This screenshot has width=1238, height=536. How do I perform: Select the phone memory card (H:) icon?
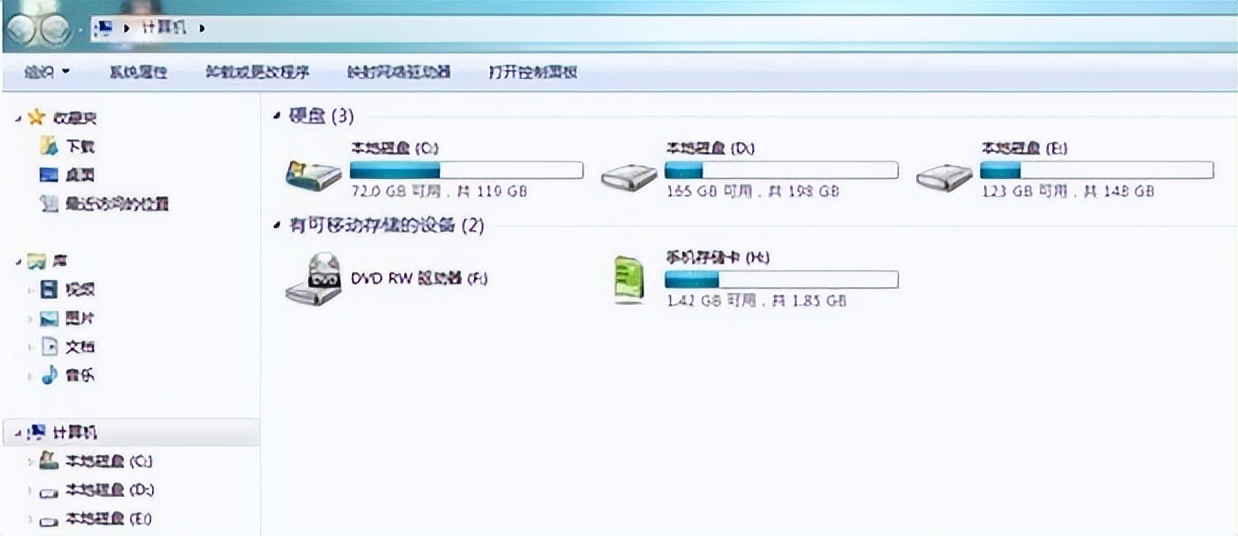(628, 279)
